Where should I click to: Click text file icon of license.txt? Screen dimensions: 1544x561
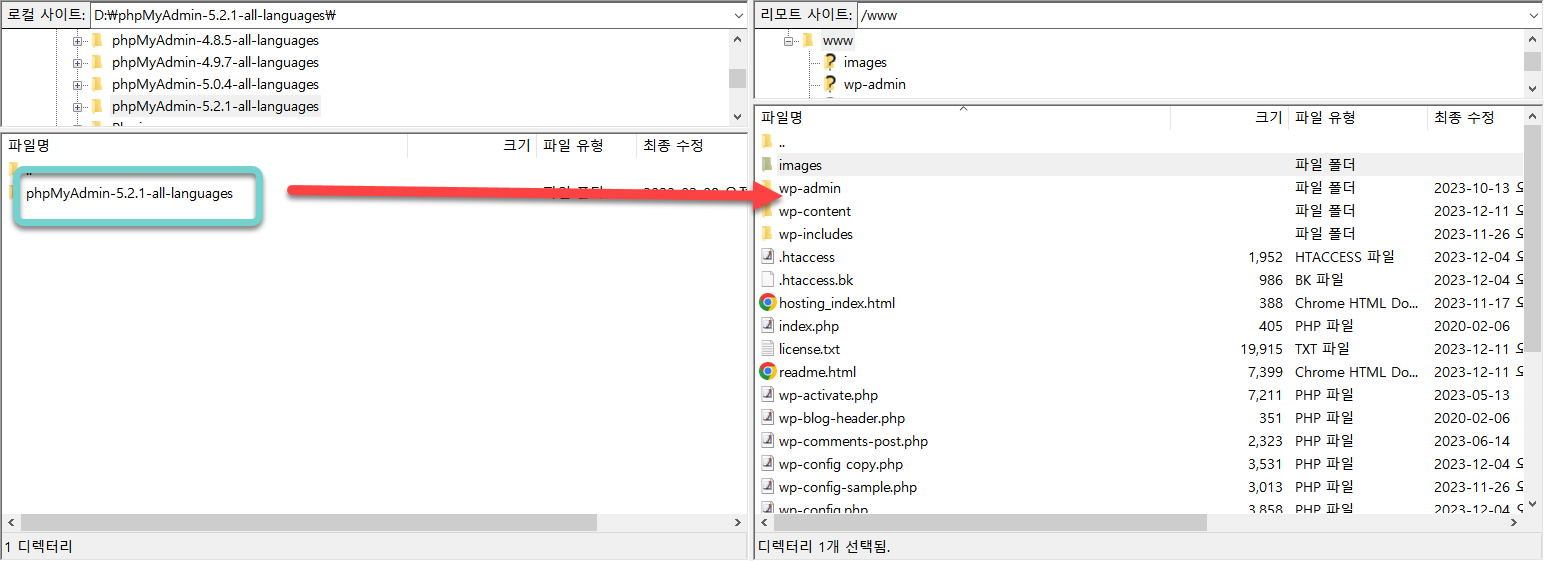tap(767, 349)
